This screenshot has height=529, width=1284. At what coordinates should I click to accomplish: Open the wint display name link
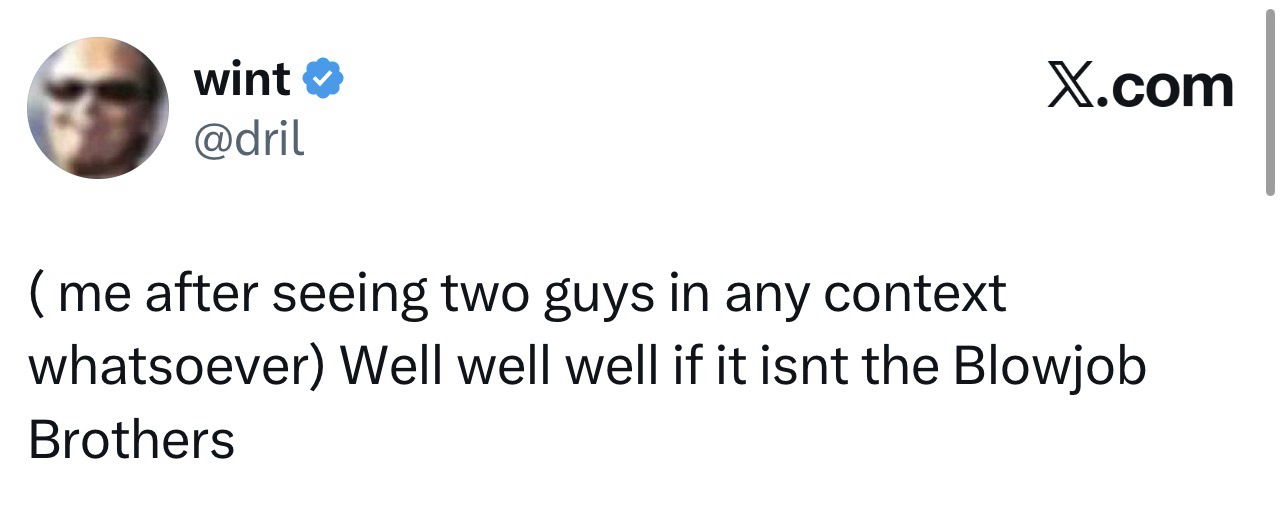tap(242, 79)
